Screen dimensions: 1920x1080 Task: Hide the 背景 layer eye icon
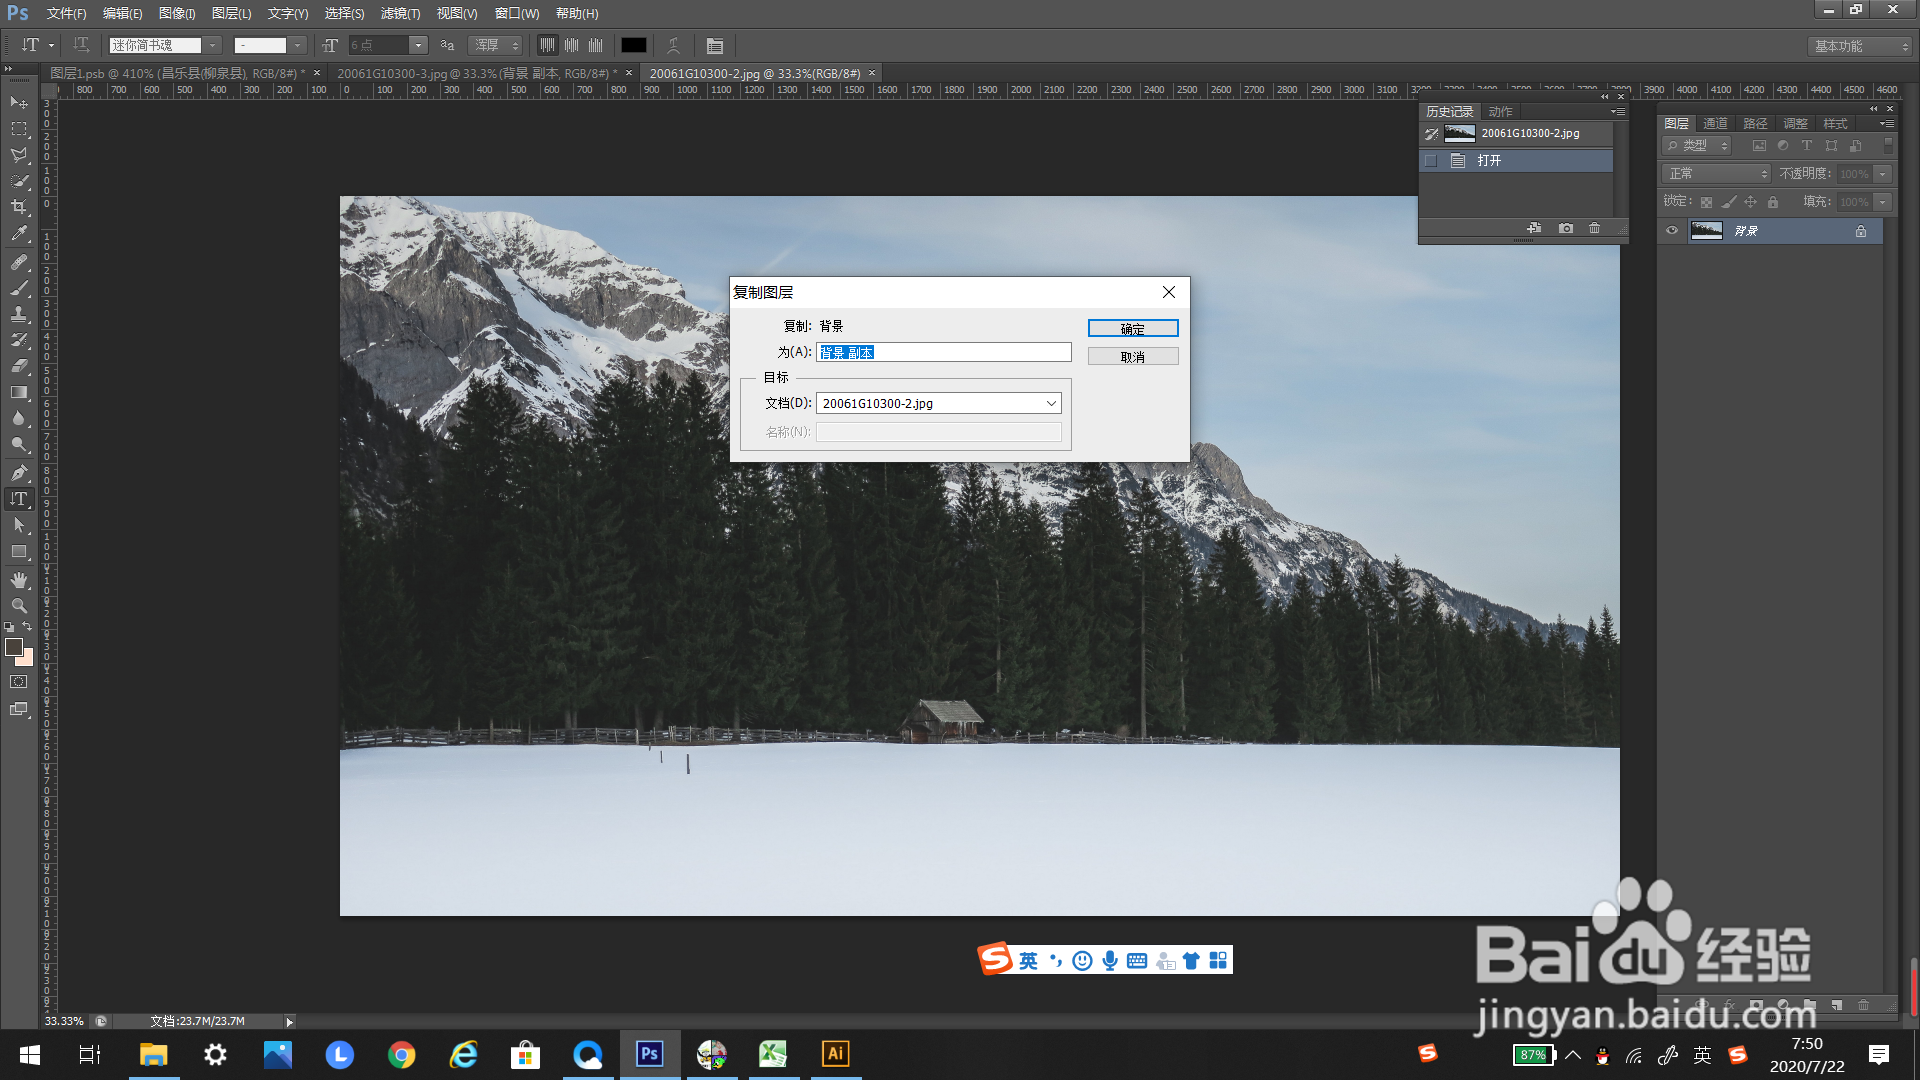(x=1672, y=231)
